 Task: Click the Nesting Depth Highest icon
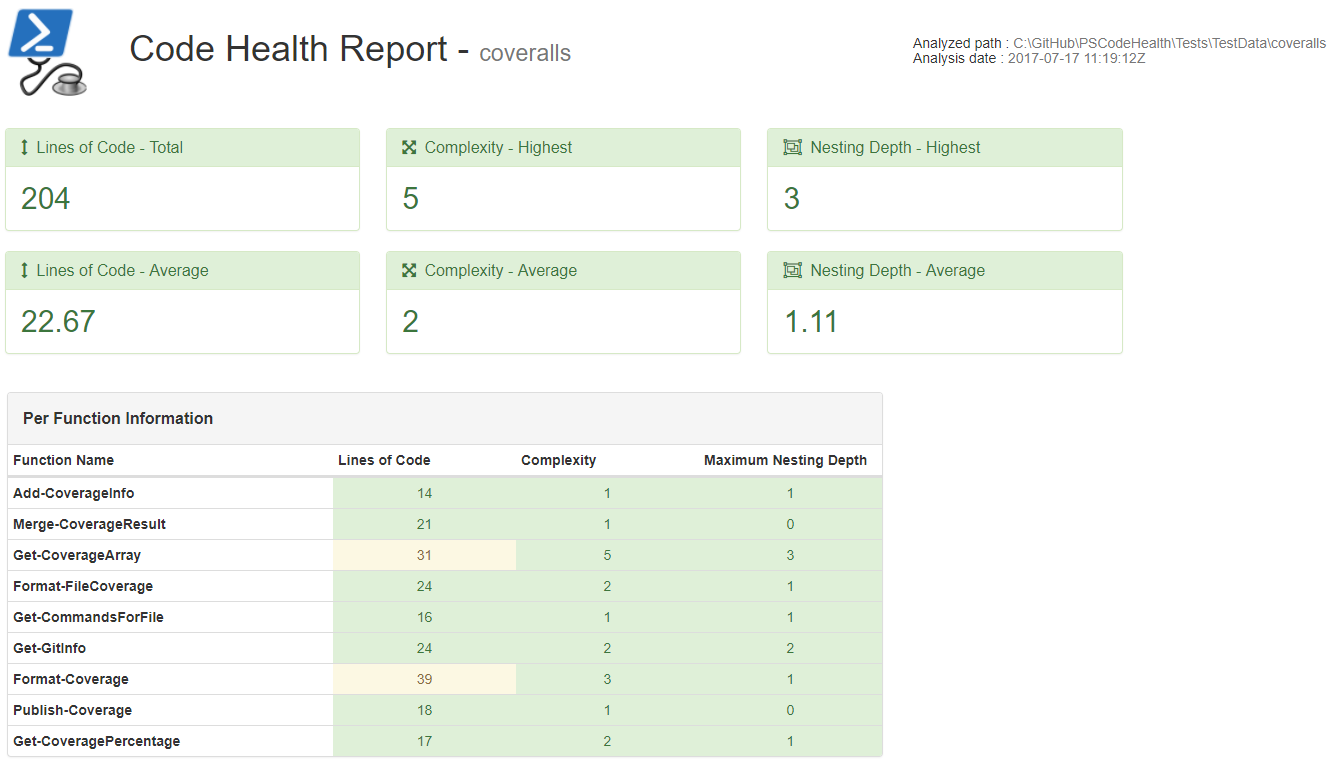point(793,147)
